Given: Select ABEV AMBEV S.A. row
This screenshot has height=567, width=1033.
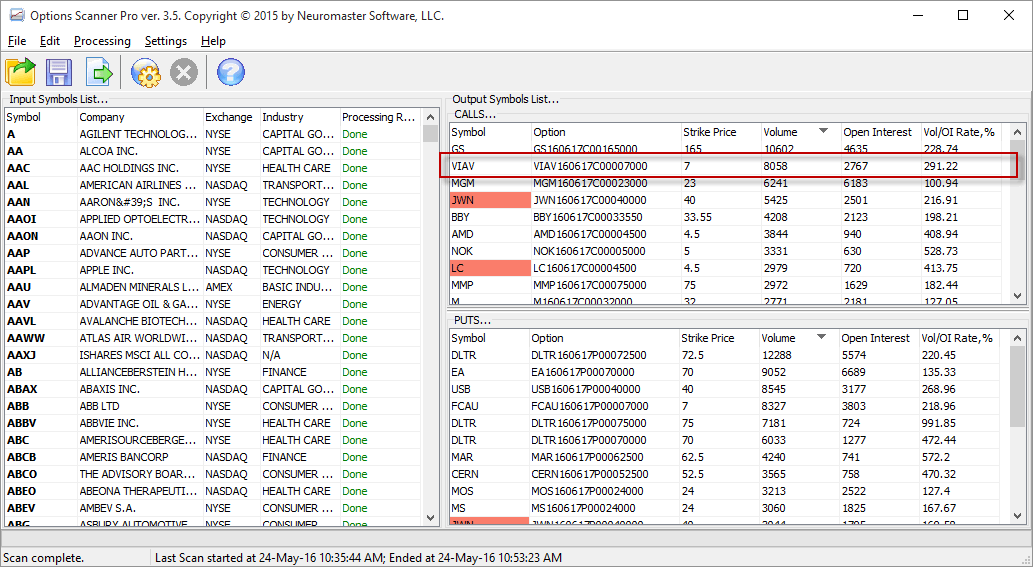Looking at the screenshot, I should tap(213, 508).
